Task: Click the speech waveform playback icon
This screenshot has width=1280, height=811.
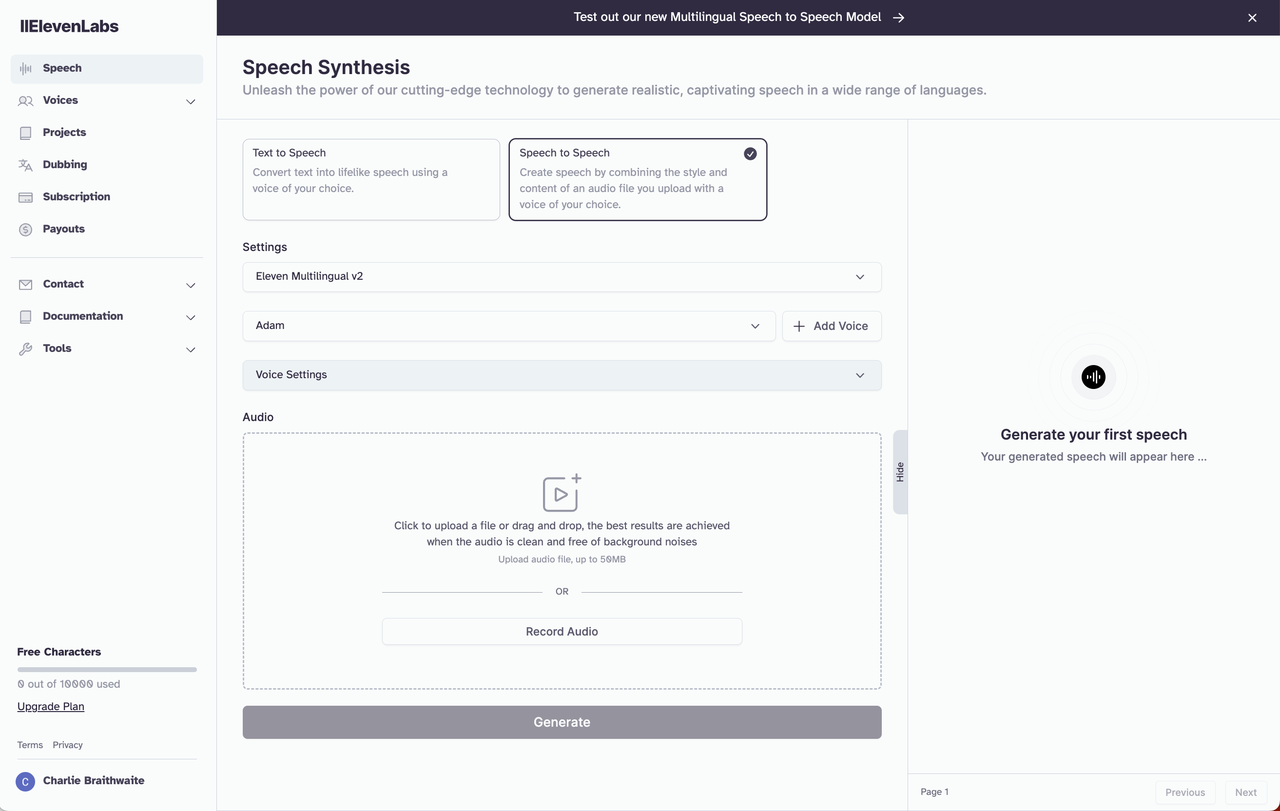Action: (1093, 377)
